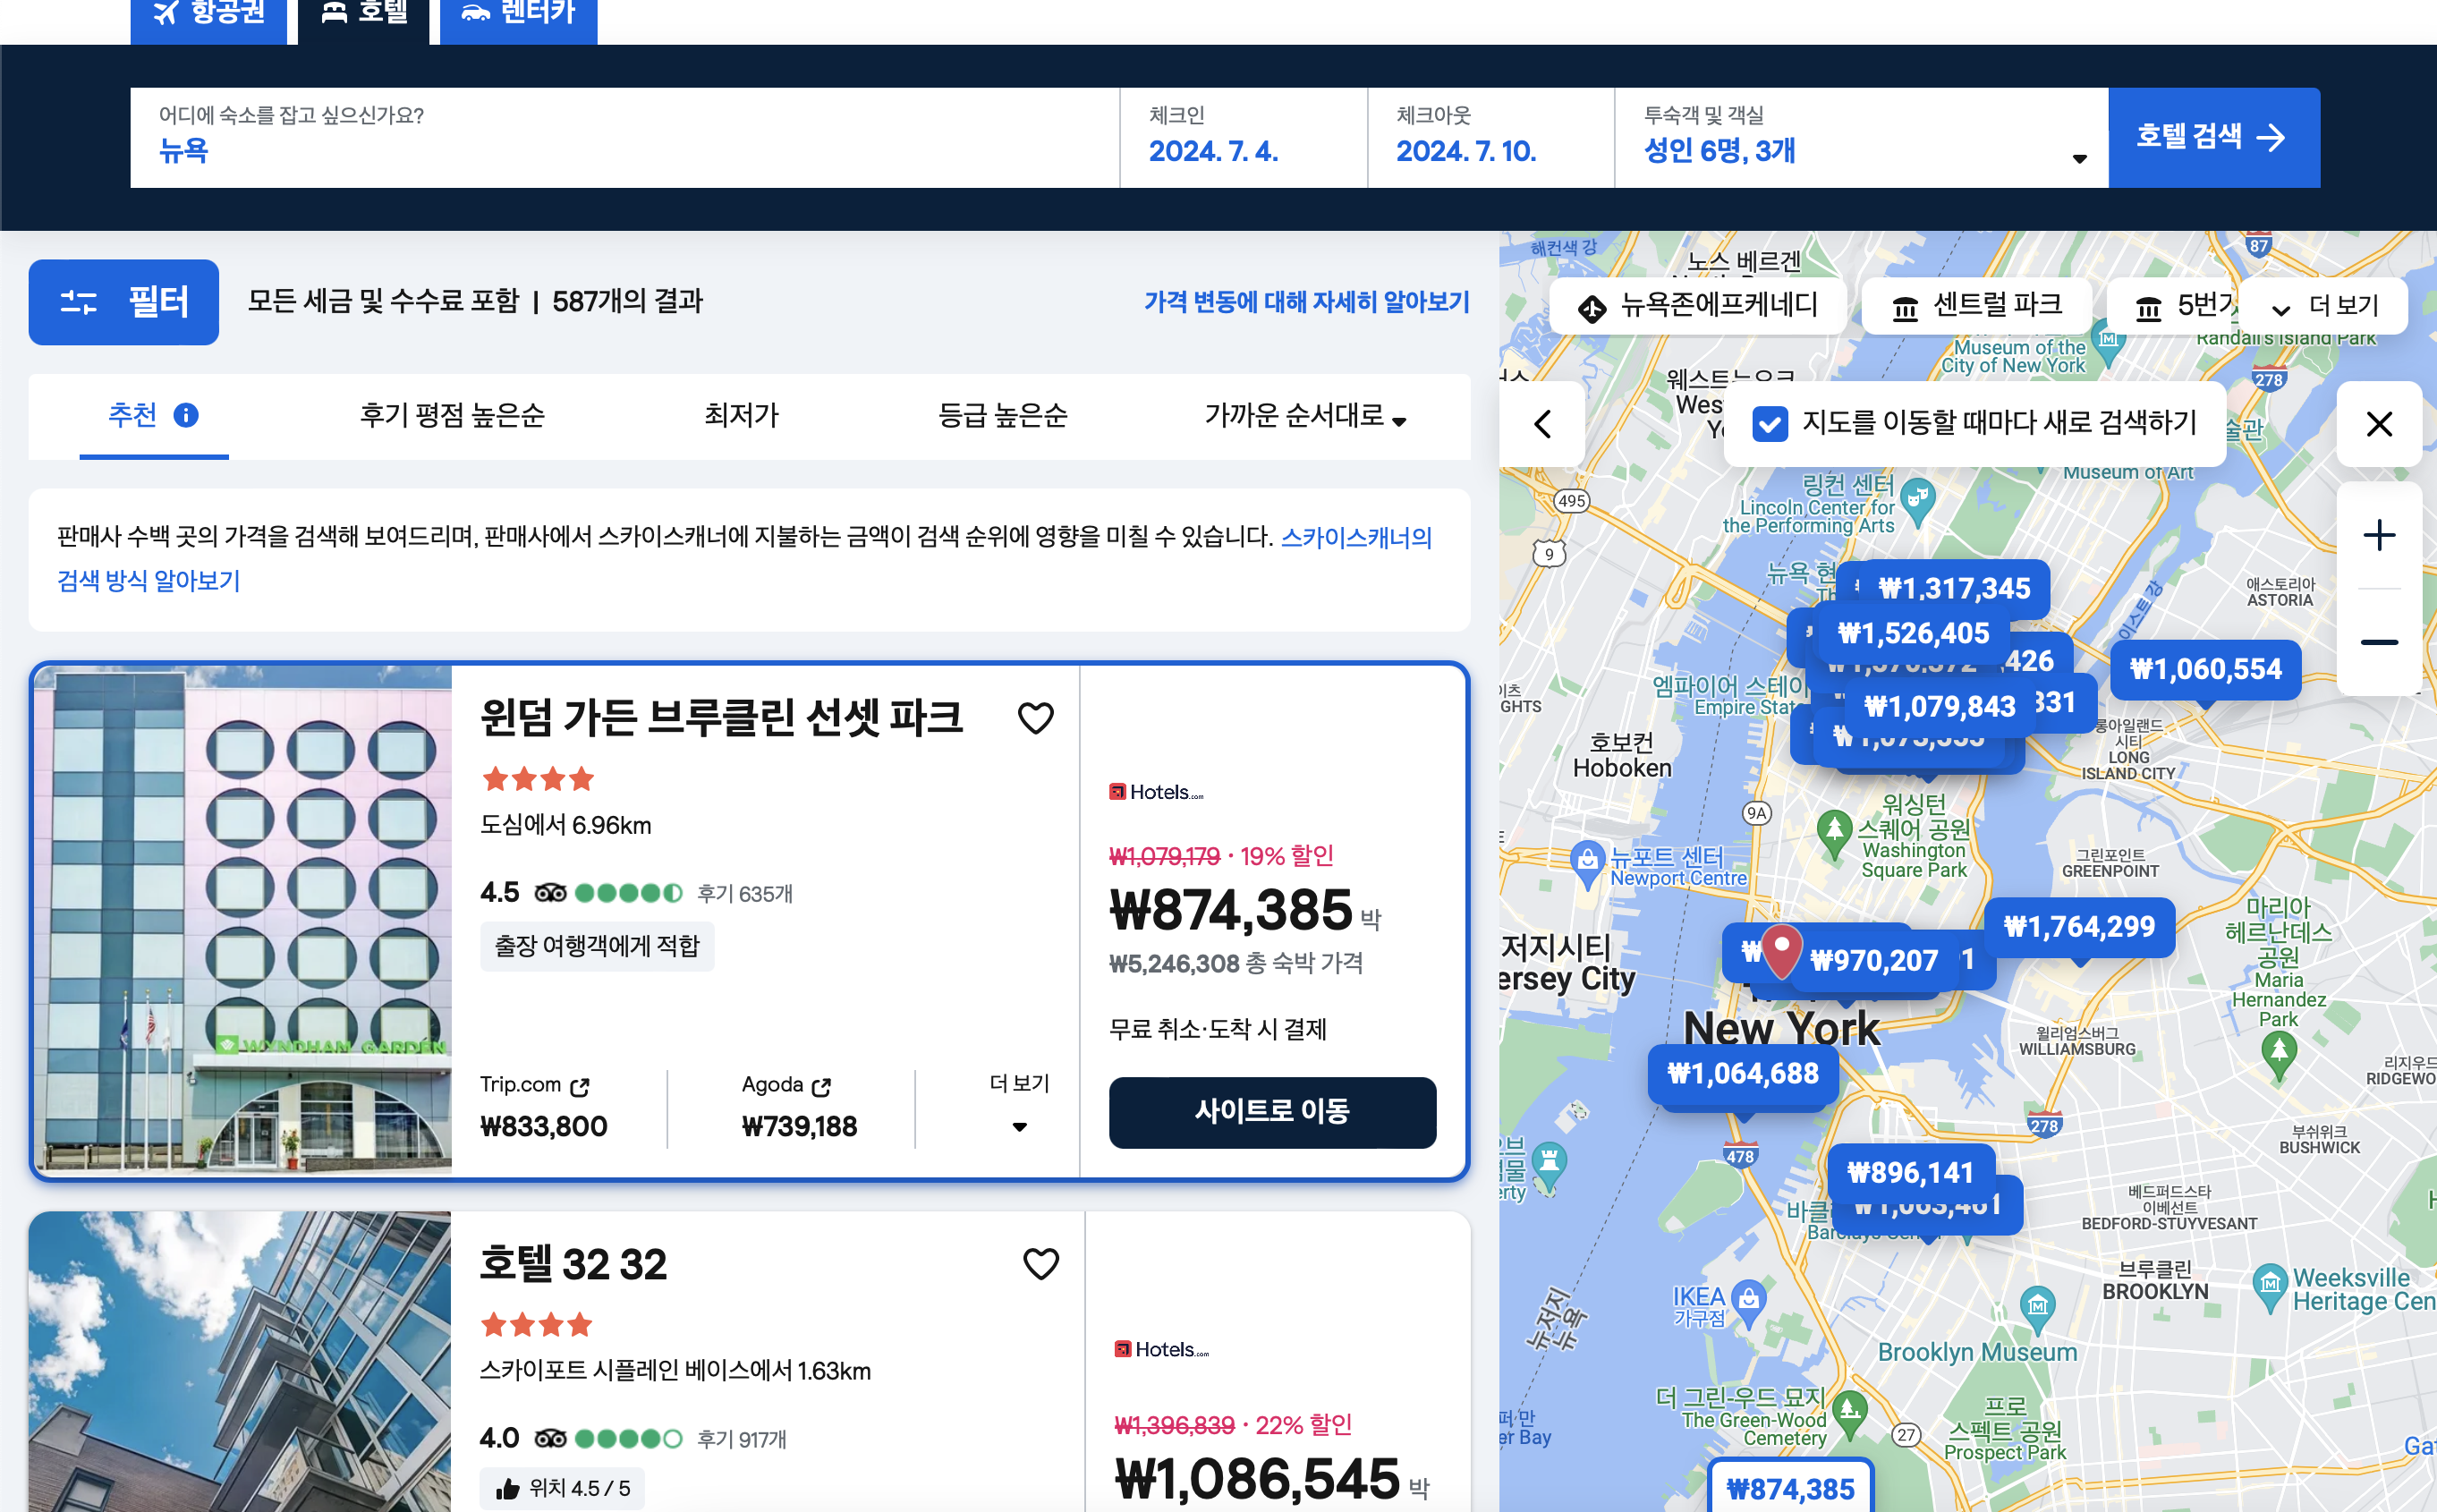Switch to 후기 평점 높은순 tab
2437x1512 pixels.
click(x=452, y=416)
